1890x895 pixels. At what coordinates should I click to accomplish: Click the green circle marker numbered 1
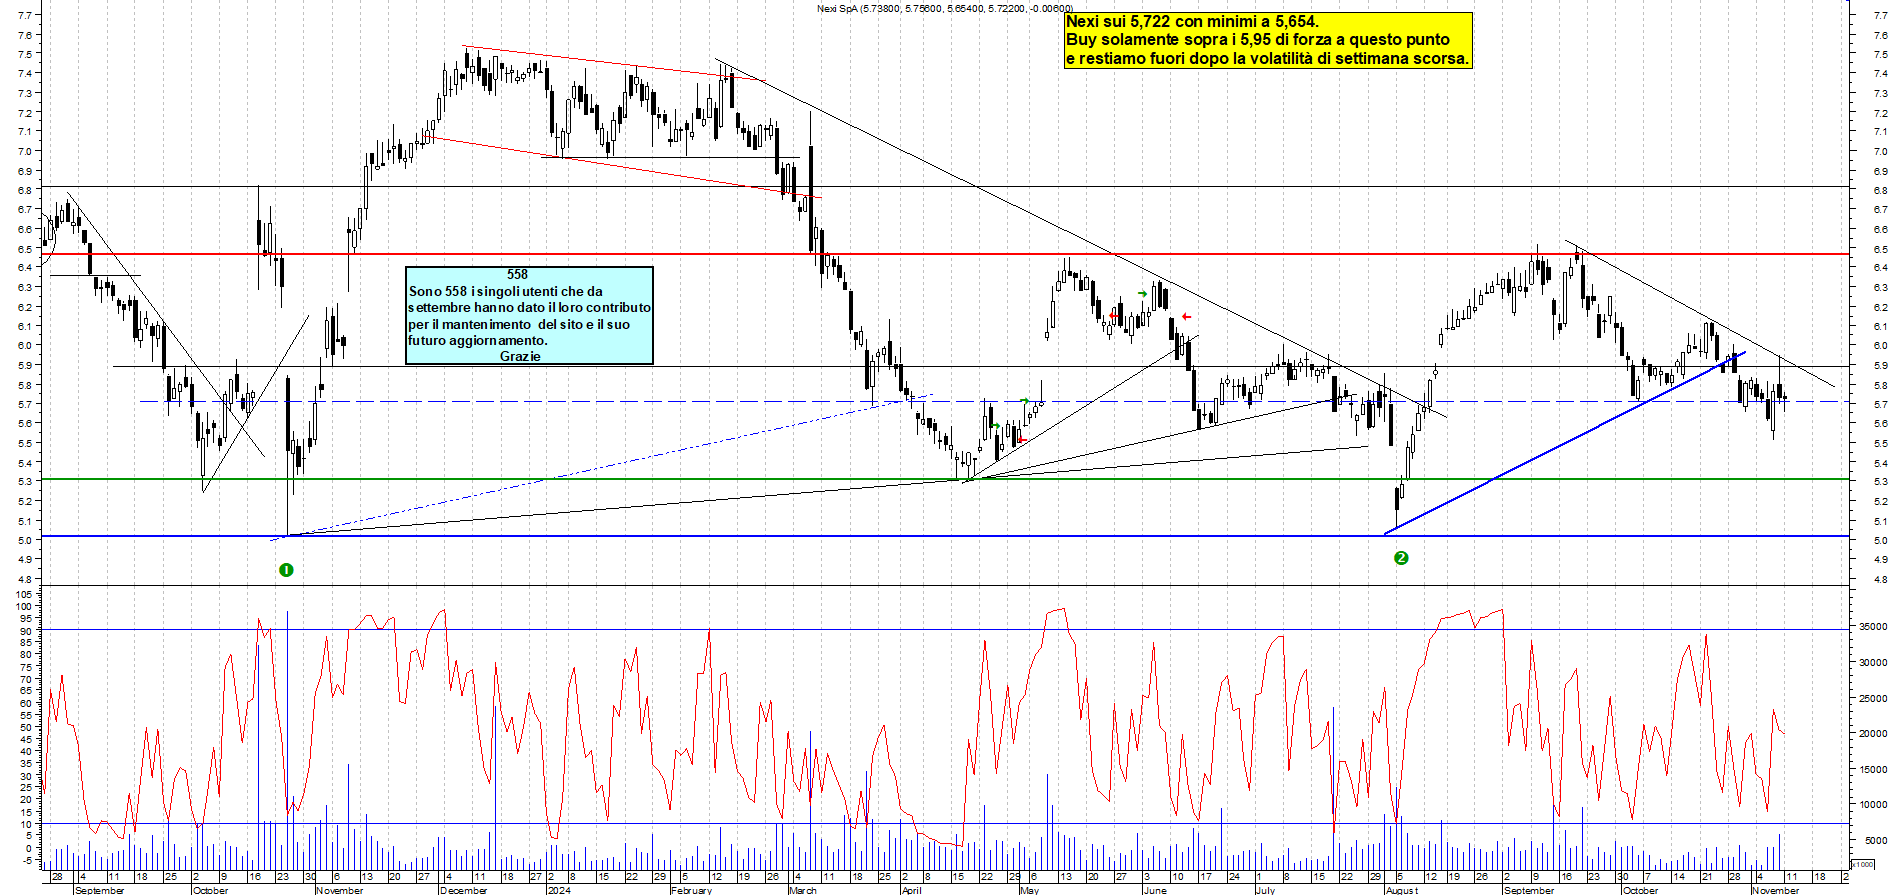click(x=286, y=570)
